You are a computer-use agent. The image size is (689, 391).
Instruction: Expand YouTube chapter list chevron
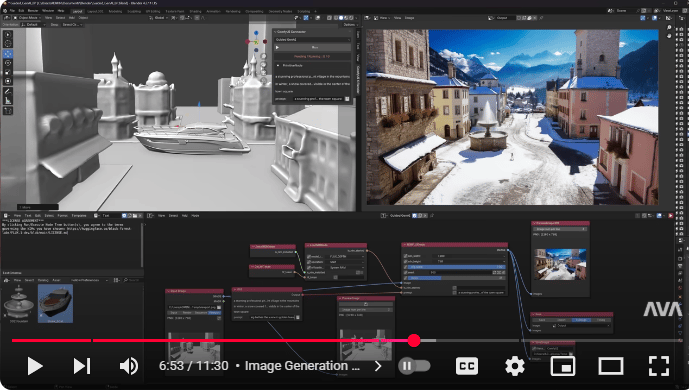pos(378,366)
